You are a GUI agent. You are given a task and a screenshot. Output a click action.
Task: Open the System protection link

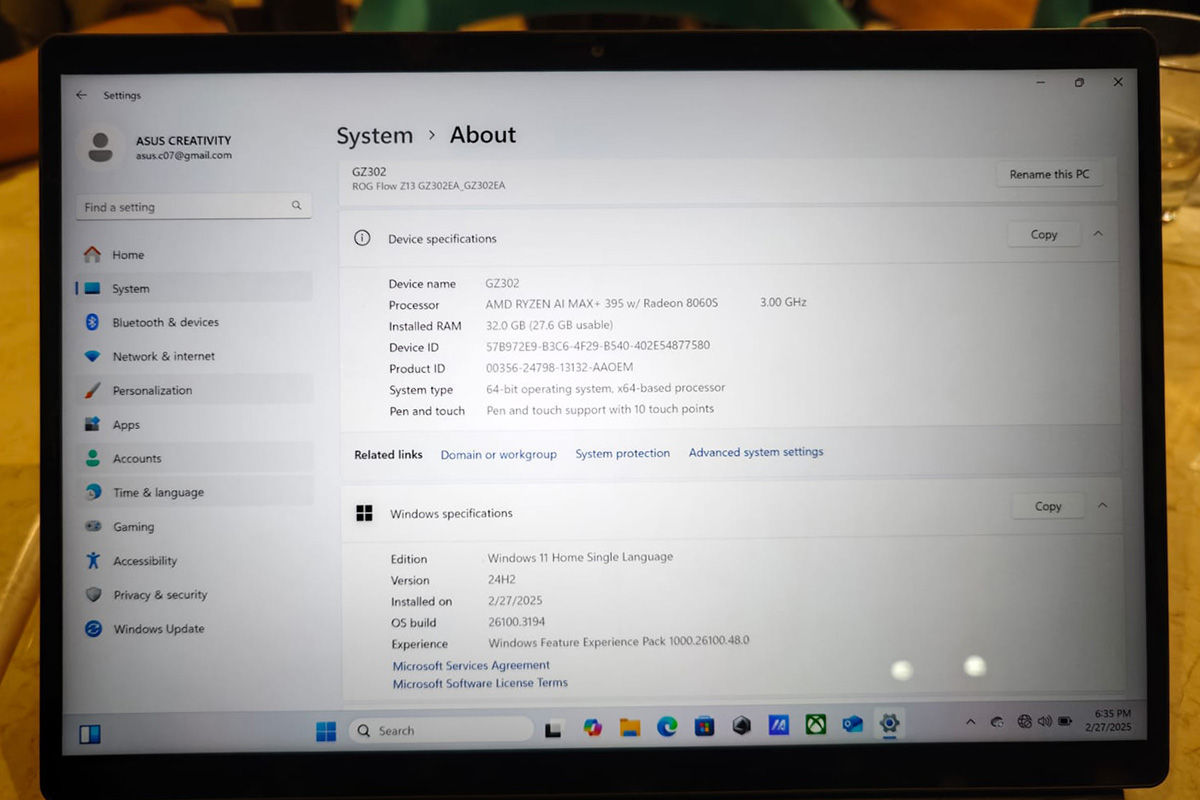[622, 453]
